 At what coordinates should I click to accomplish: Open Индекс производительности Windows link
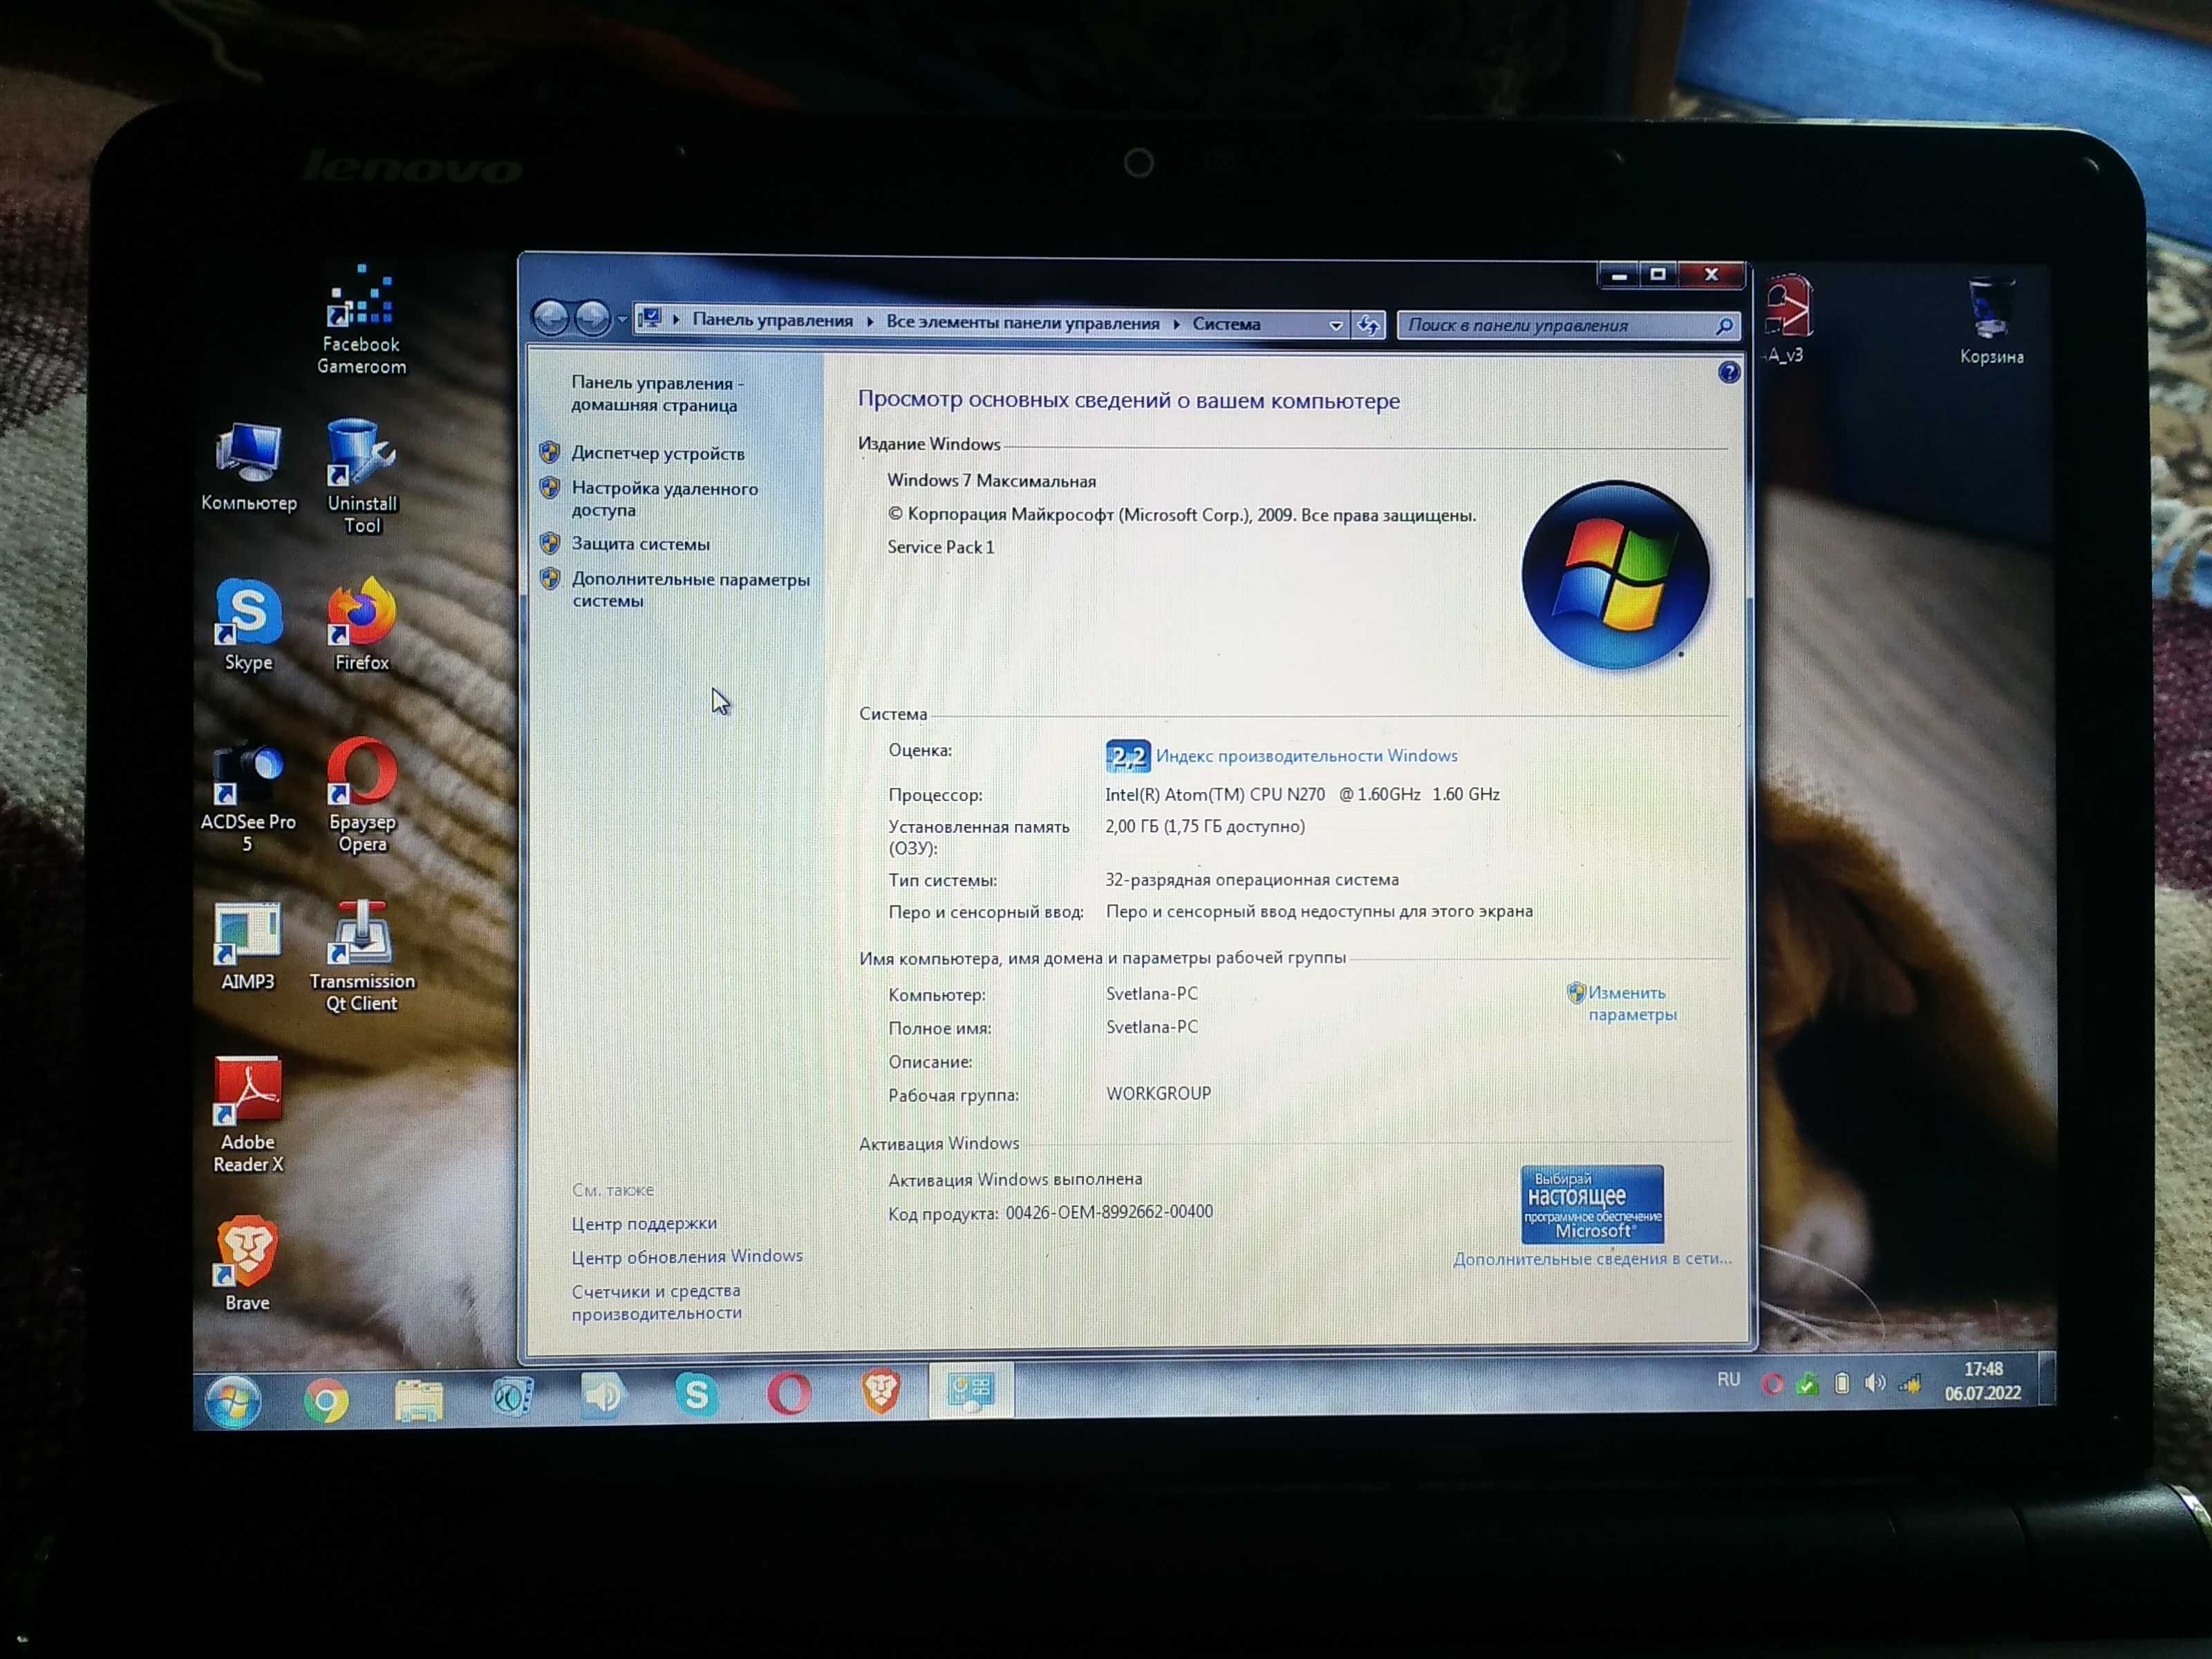pos(1306,756)
